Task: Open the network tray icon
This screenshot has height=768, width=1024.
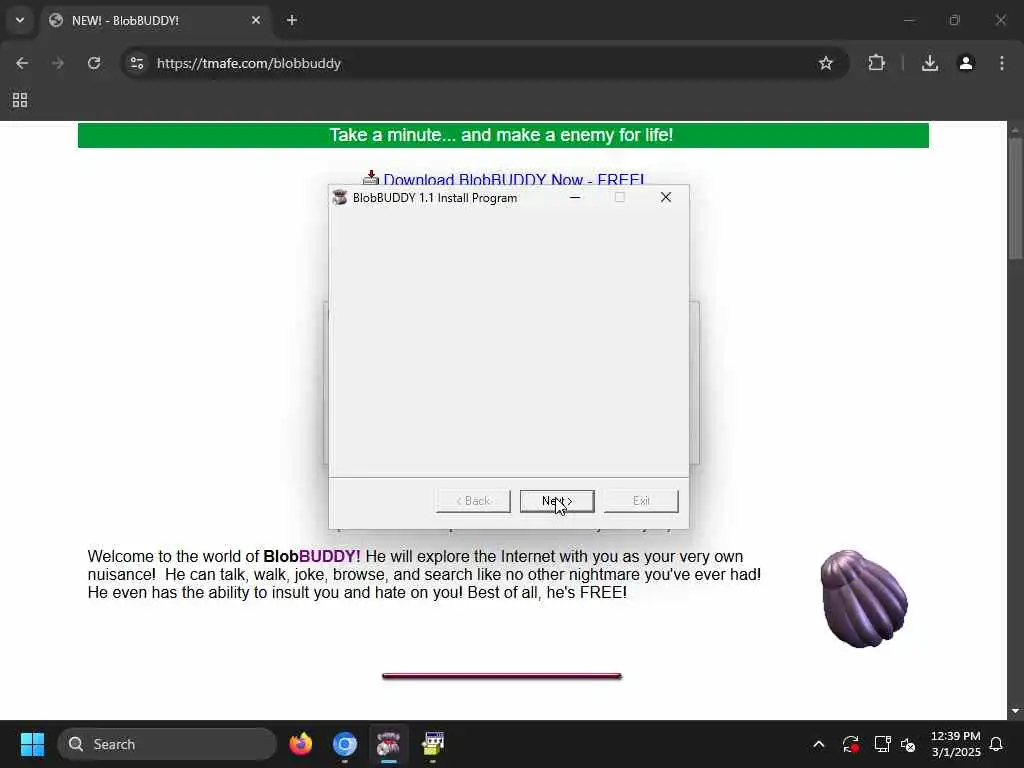Action: point(882,744)
